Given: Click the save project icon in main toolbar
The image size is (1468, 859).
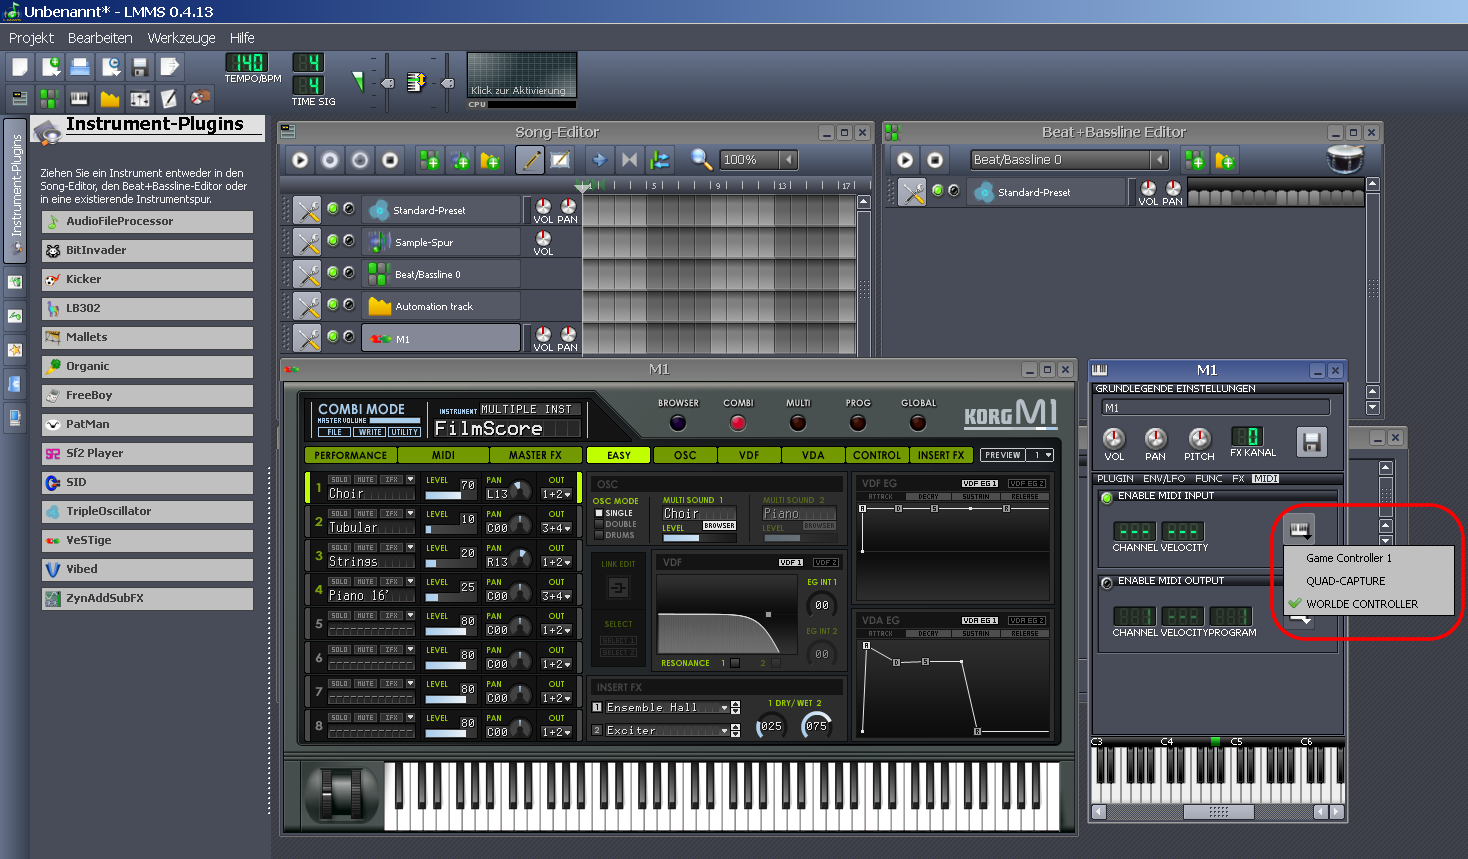Looking at the screenshot, I should tap(139, 65).
